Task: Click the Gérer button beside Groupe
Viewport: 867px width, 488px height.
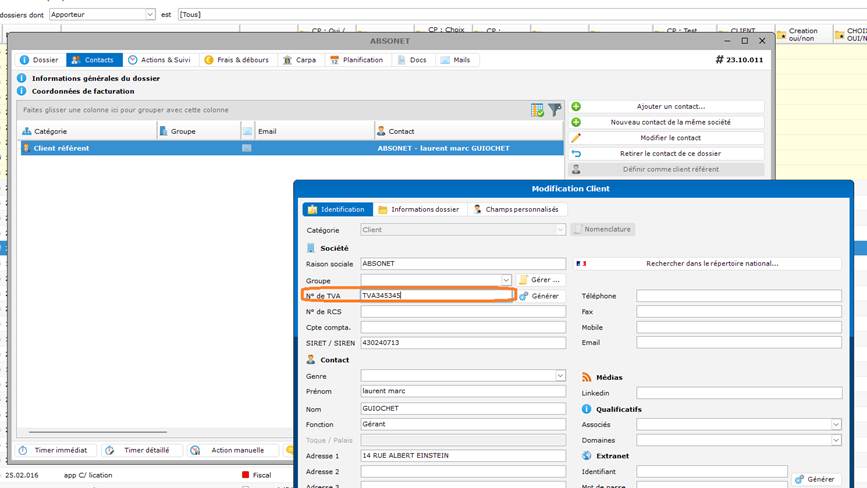Action: coord(539,280)
